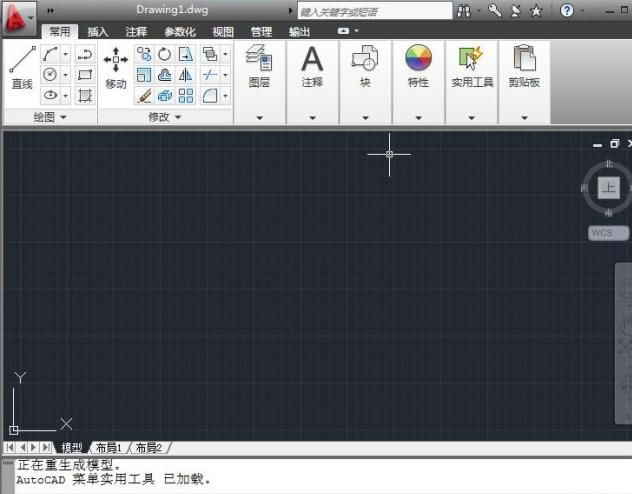
Task: Select the draw order tool
Action: (x=210, y=54)
